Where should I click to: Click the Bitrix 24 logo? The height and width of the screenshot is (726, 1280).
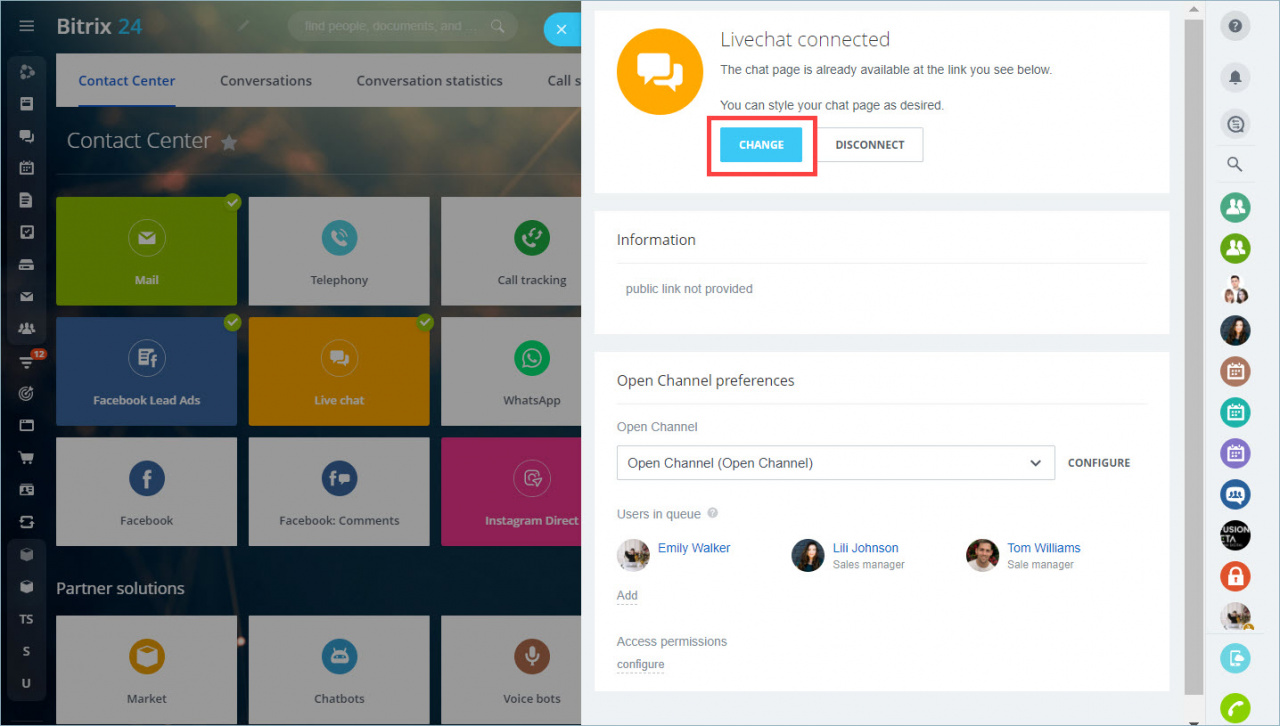[x=99, y=27]
